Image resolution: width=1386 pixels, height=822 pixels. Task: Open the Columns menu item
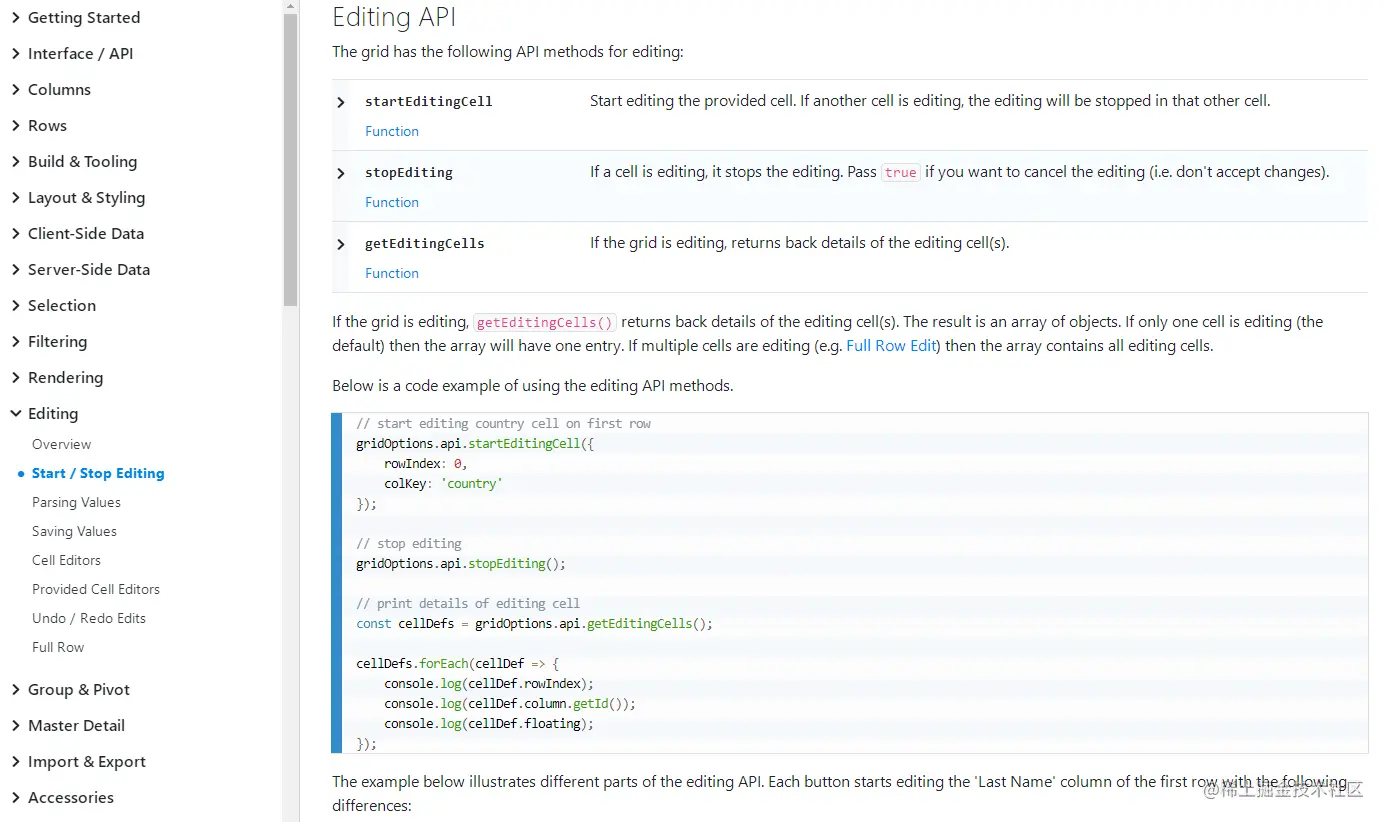coord(59,90)
